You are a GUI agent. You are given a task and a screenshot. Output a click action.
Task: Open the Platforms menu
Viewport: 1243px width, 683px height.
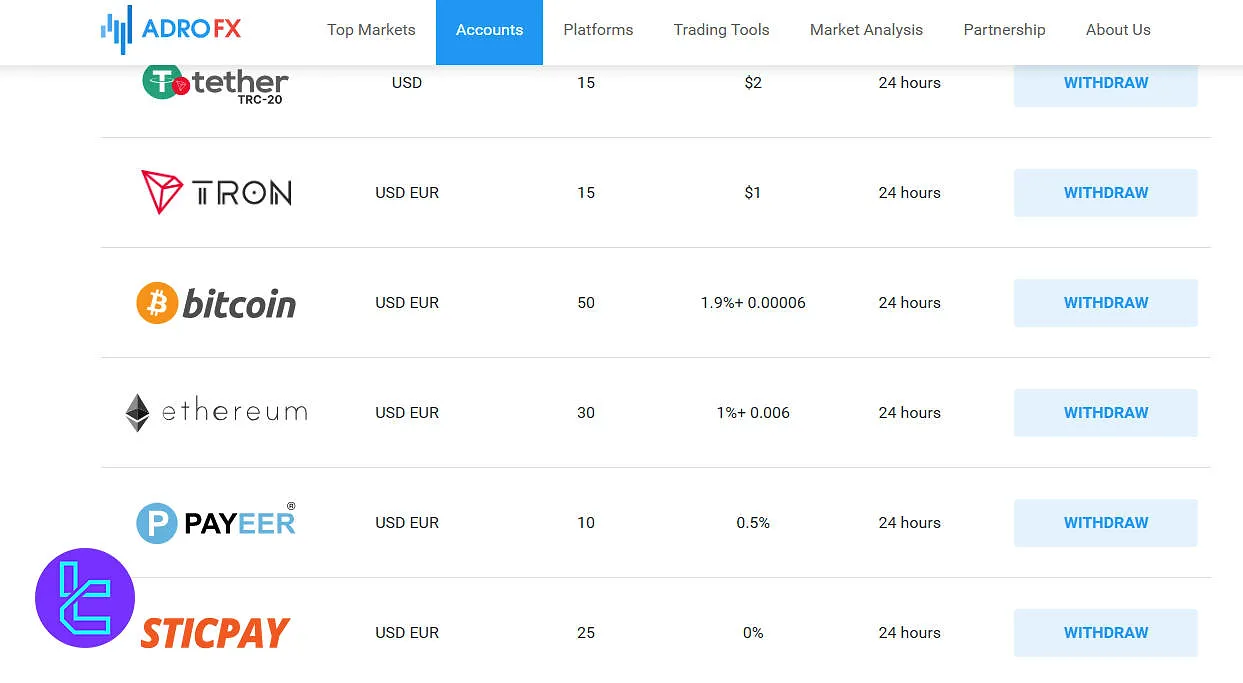(x=598, y=30)
